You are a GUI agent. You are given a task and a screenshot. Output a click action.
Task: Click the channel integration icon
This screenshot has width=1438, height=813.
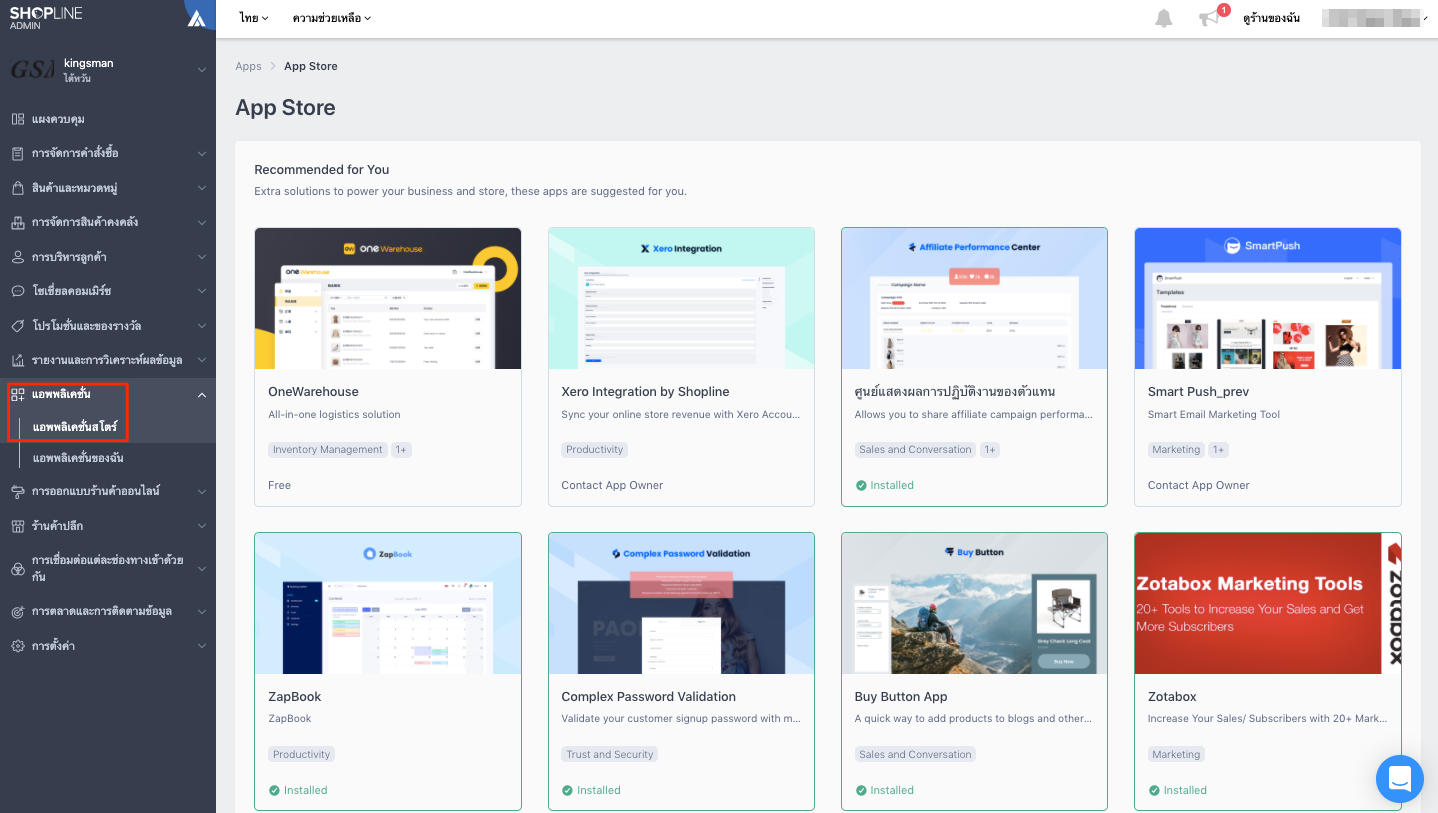click(x=18, y=568)
